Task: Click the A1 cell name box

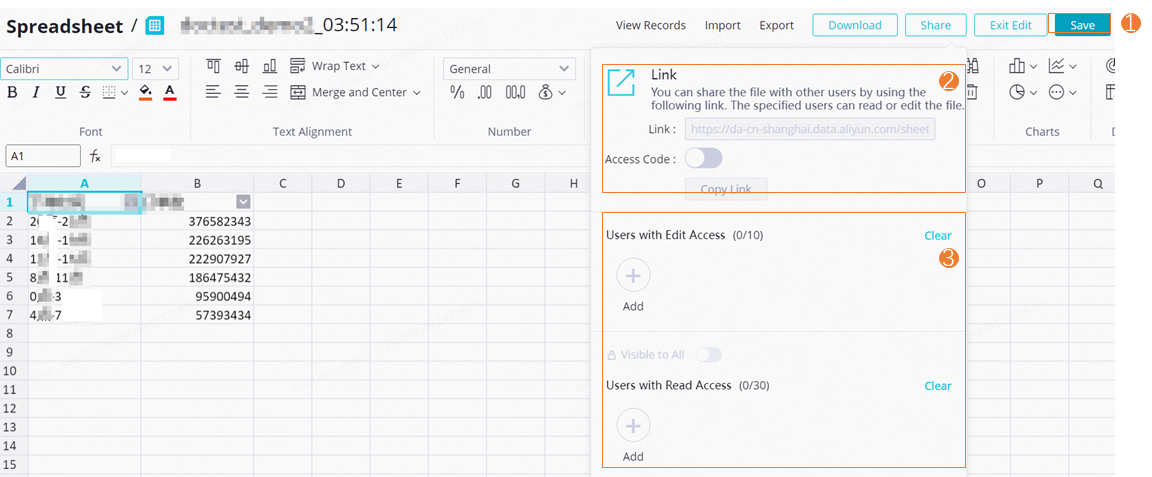Action: pyautogui.click(x=43, y=156)
